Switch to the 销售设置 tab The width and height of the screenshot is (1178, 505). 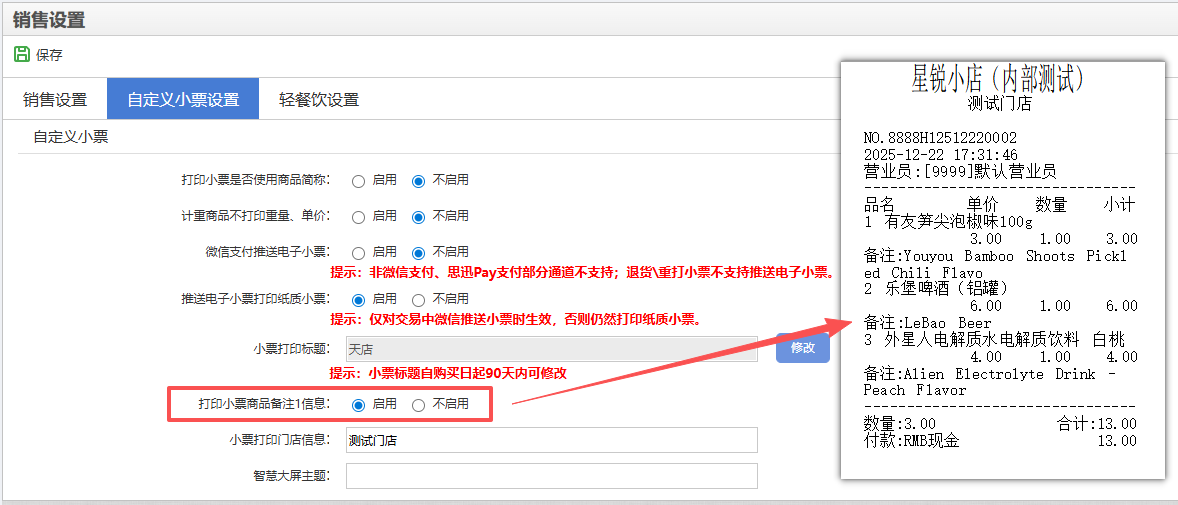(x=55, y=100)
